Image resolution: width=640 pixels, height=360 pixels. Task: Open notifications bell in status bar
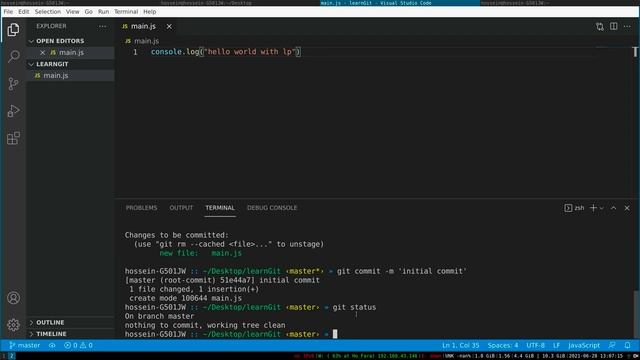(x=627, y=345)
